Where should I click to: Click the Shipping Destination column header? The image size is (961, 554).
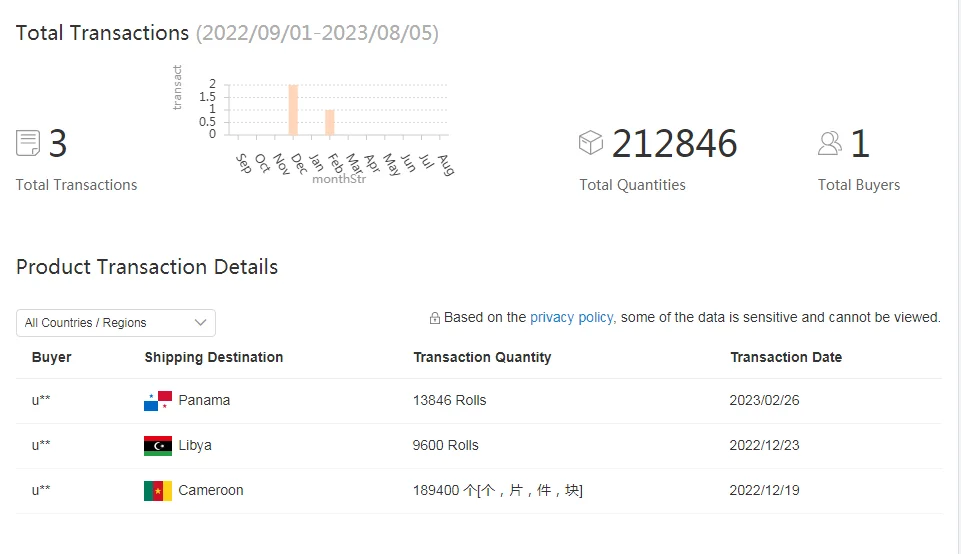213,357
